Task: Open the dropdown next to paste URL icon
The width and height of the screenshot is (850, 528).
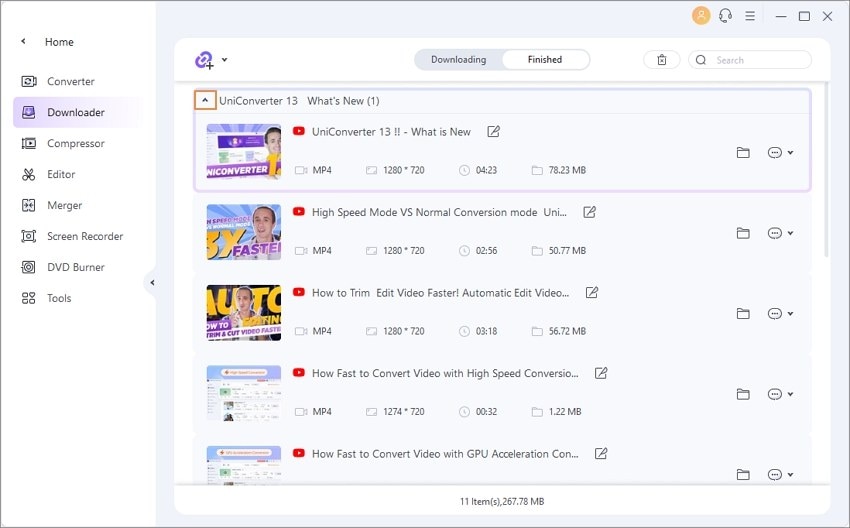Action: (x=224, y=60)
